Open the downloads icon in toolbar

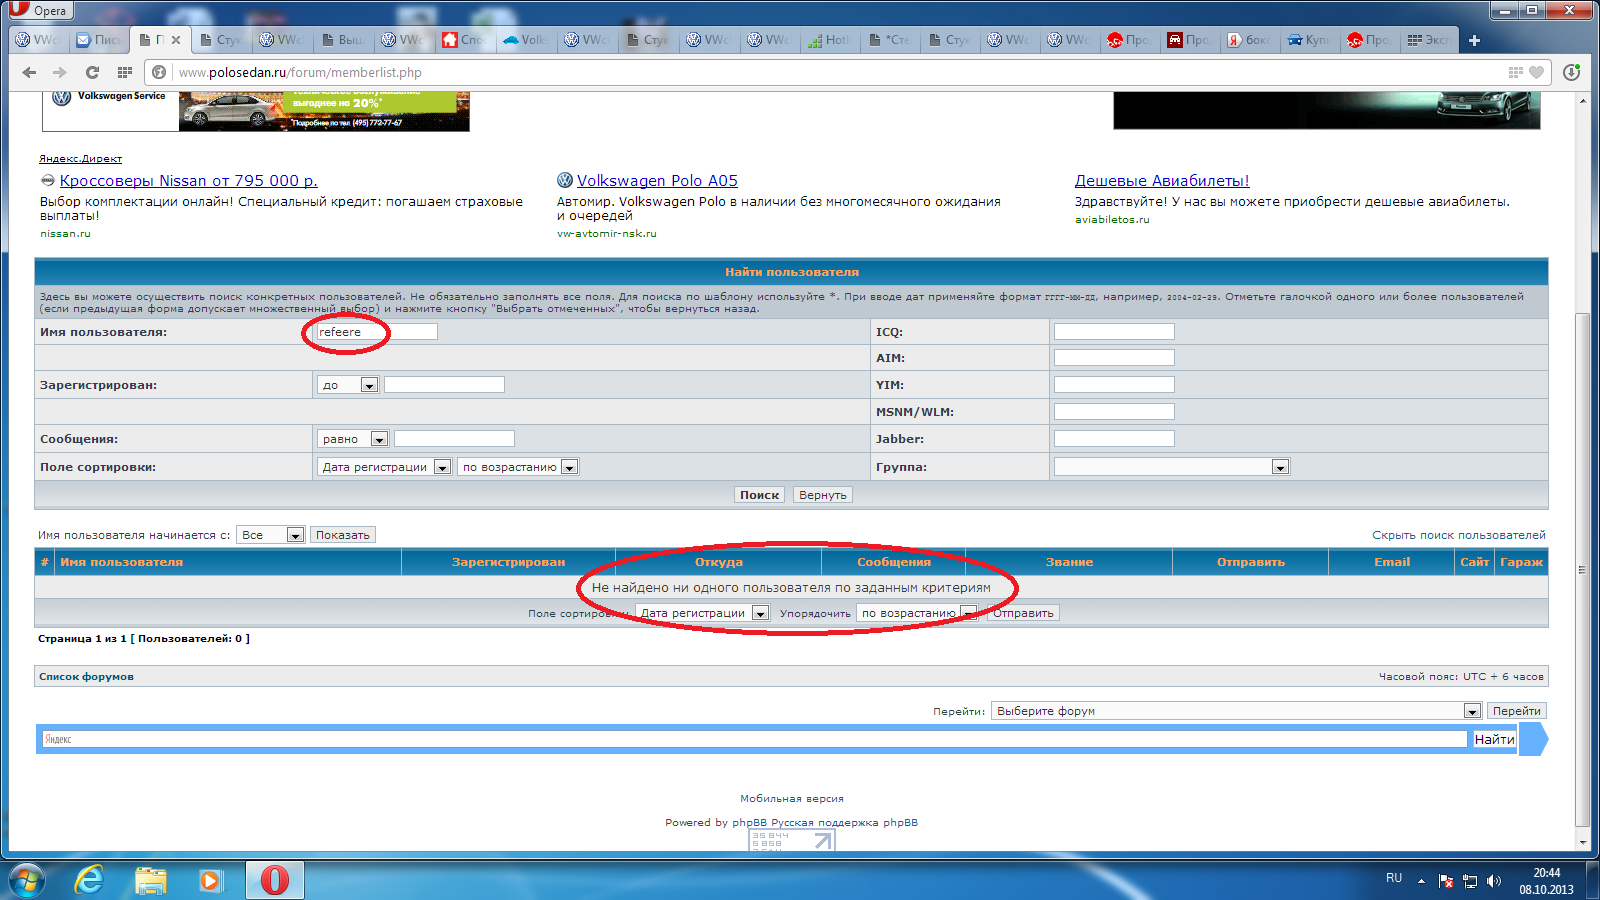coord(1571,72)
